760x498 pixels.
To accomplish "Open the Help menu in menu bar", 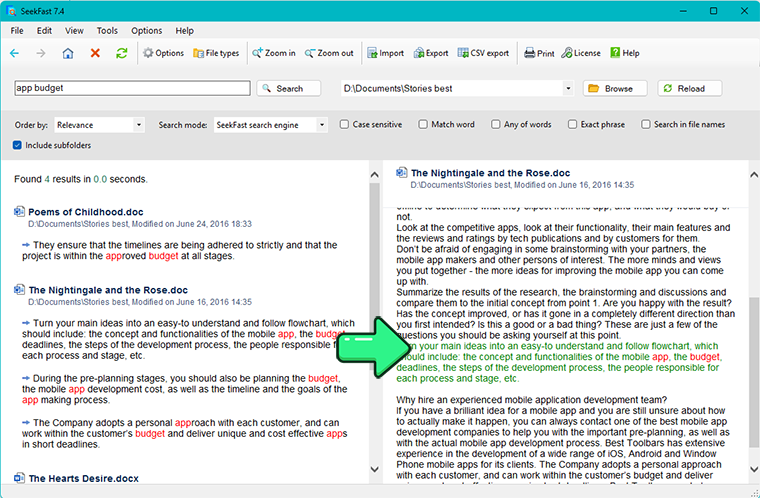I will tap(184, 31).
